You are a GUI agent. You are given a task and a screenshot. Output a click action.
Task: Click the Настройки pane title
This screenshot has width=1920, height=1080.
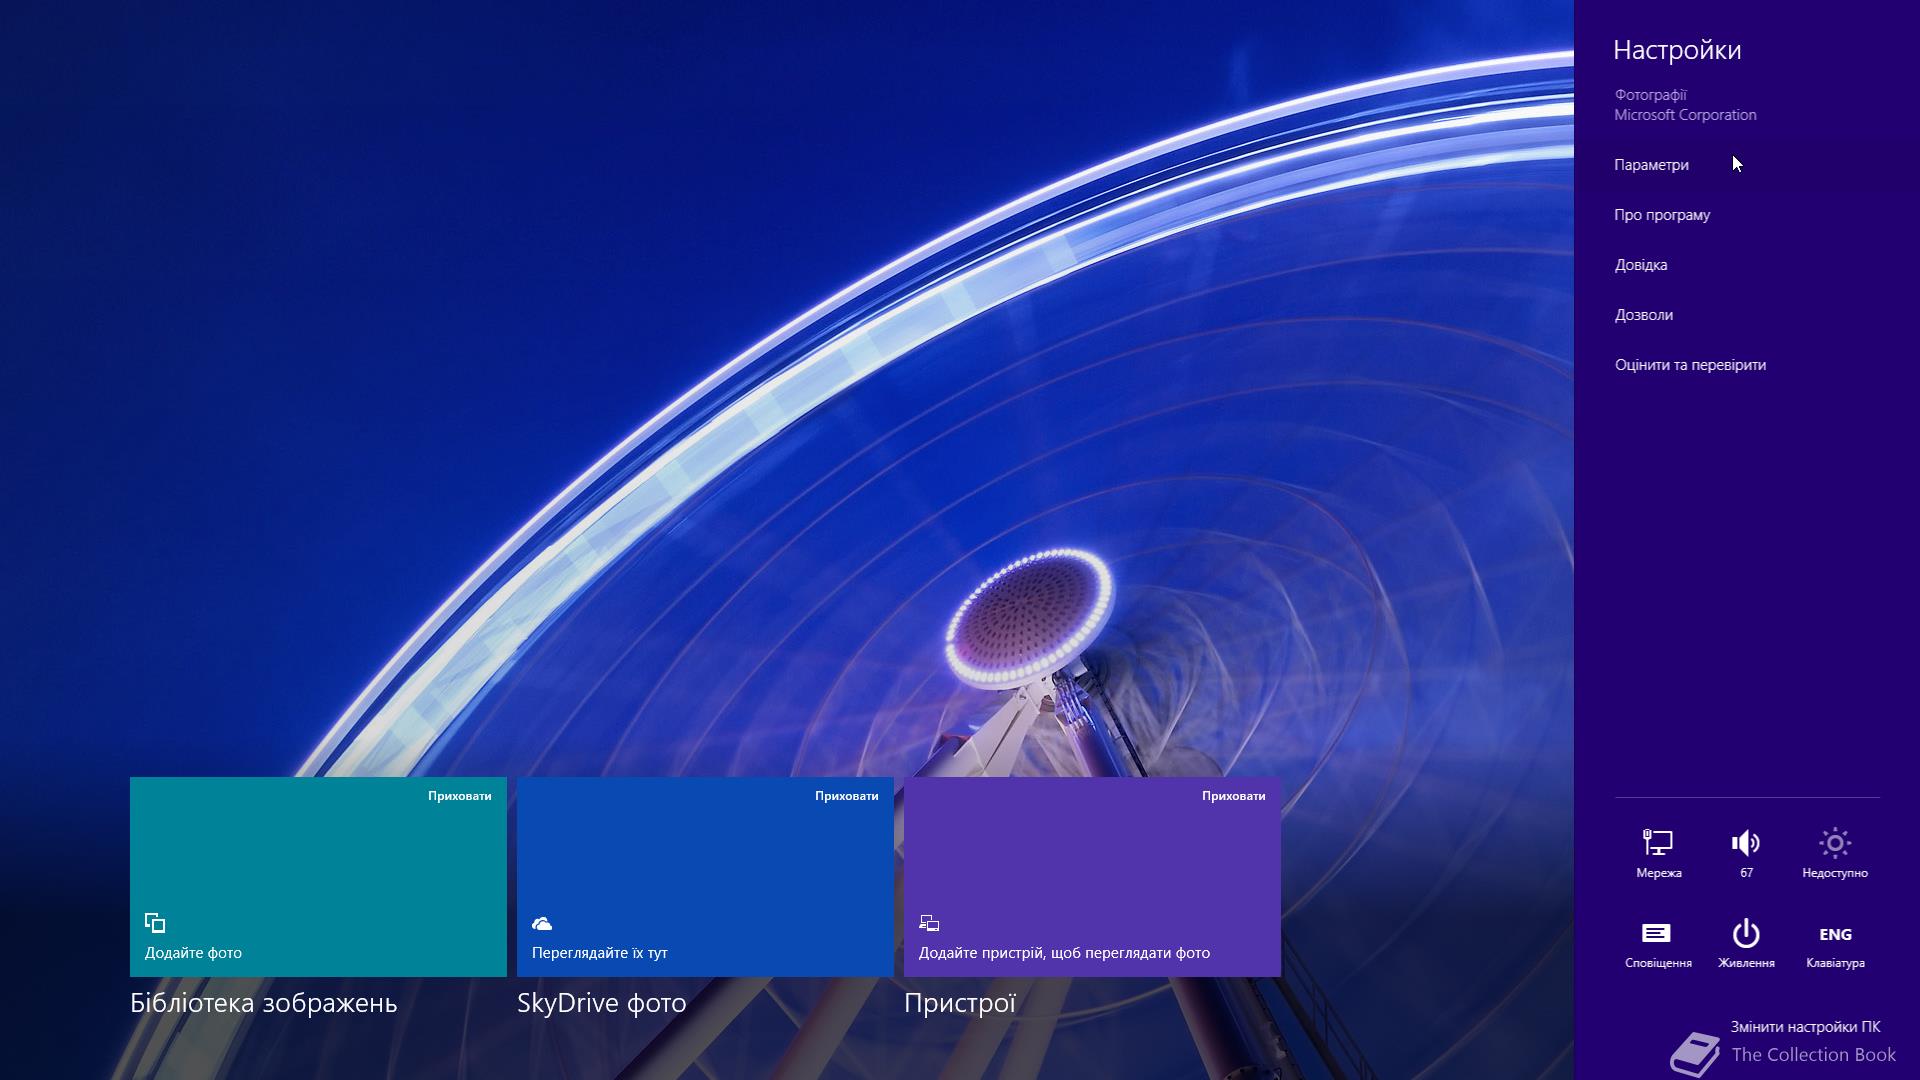click(x=1677, y=50)
